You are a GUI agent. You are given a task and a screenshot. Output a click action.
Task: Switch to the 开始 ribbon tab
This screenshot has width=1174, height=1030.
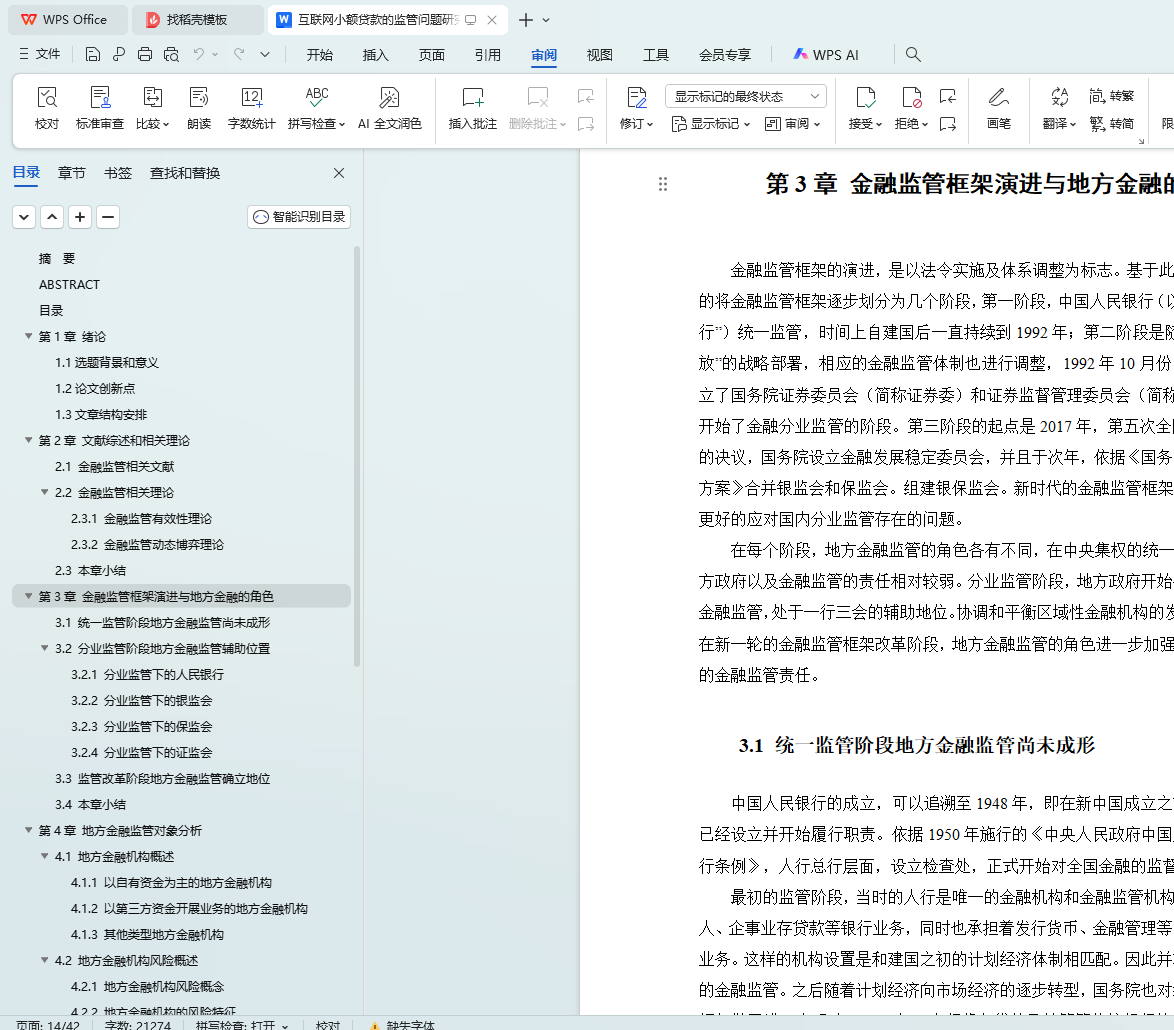tap(320, 55)
